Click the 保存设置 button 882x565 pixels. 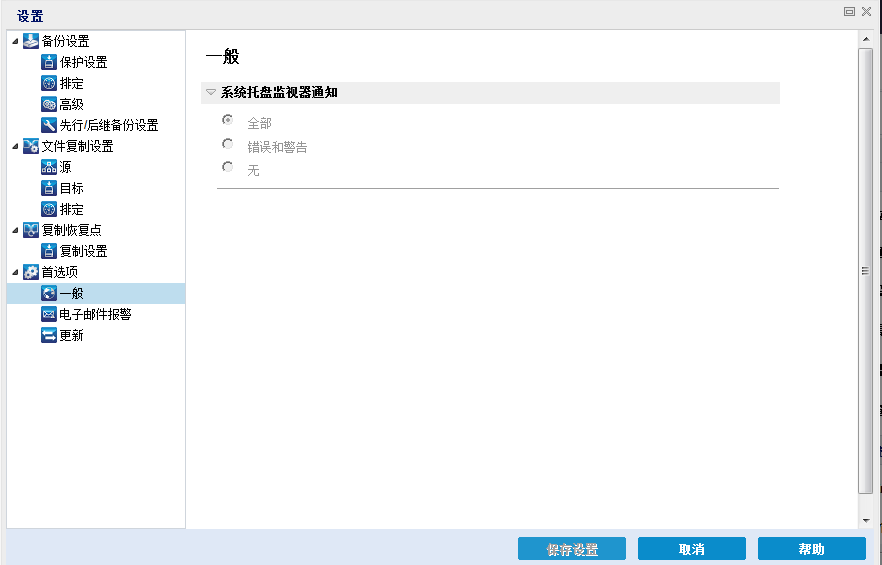pyautogui.click(x=572, y=549)
